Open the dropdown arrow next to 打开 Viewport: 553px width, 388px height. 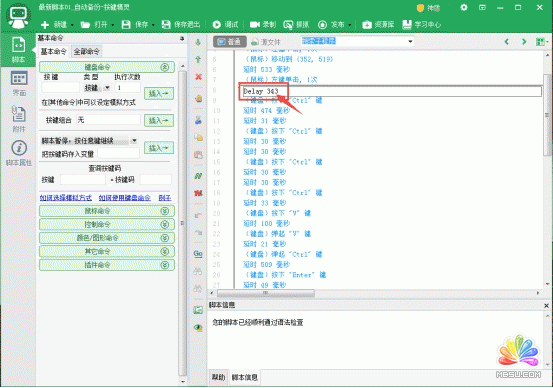tap(113, 25)
